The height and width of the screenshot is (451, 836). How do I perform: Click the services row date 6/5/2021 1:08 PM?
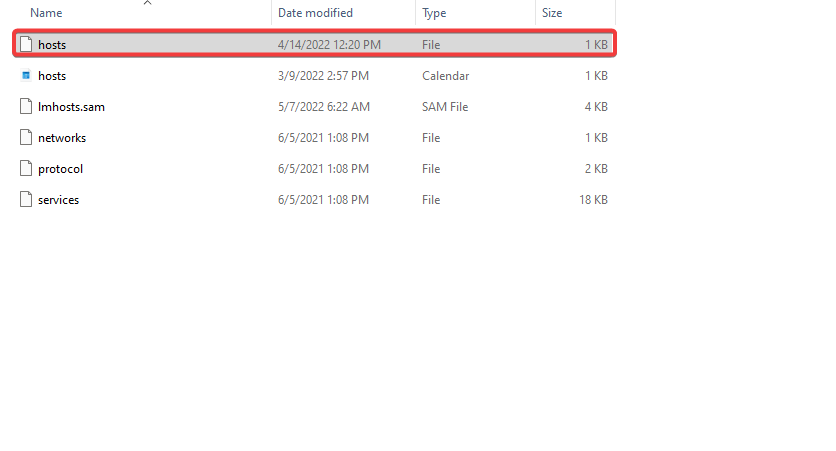click(323, 199)
